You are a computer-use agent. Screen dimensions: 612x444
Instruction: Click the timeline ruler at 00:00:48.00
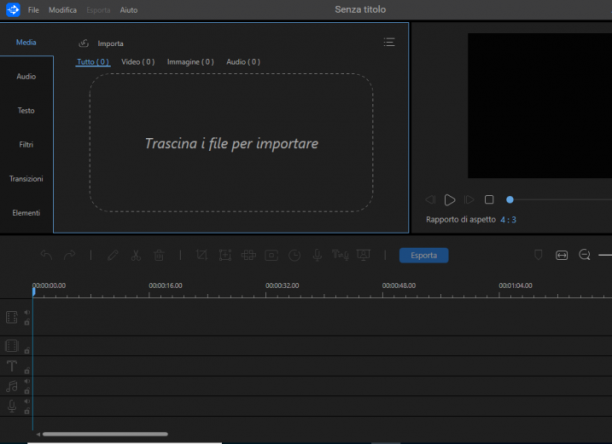tap(399, 286)
